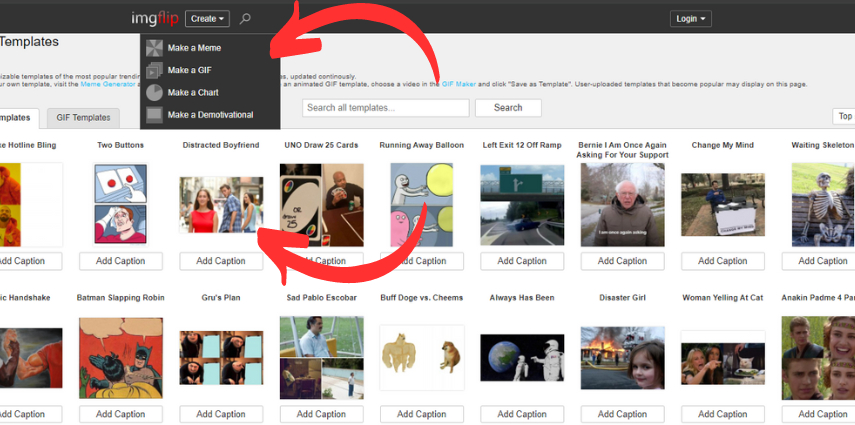
Task: Open the Create dropdown menu
Action: tap(208, 18)
